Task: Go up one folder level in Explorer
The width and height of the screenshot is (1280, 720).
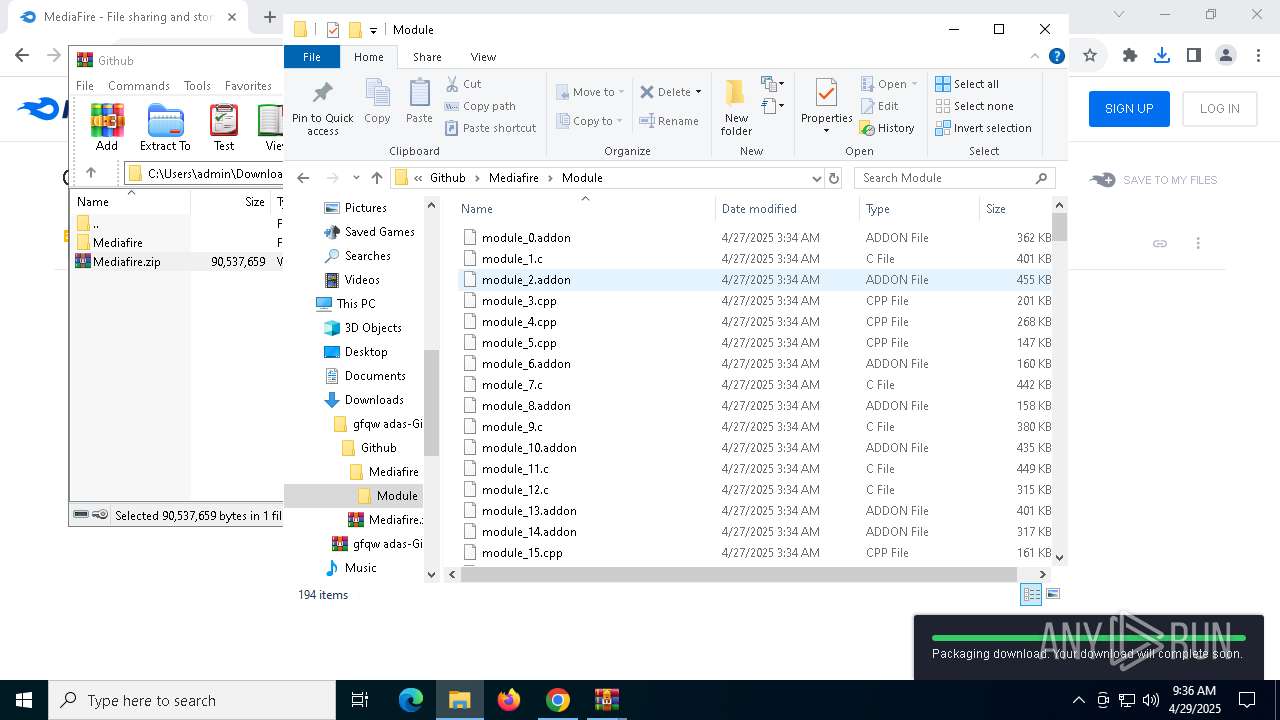Action: (376, 178)
